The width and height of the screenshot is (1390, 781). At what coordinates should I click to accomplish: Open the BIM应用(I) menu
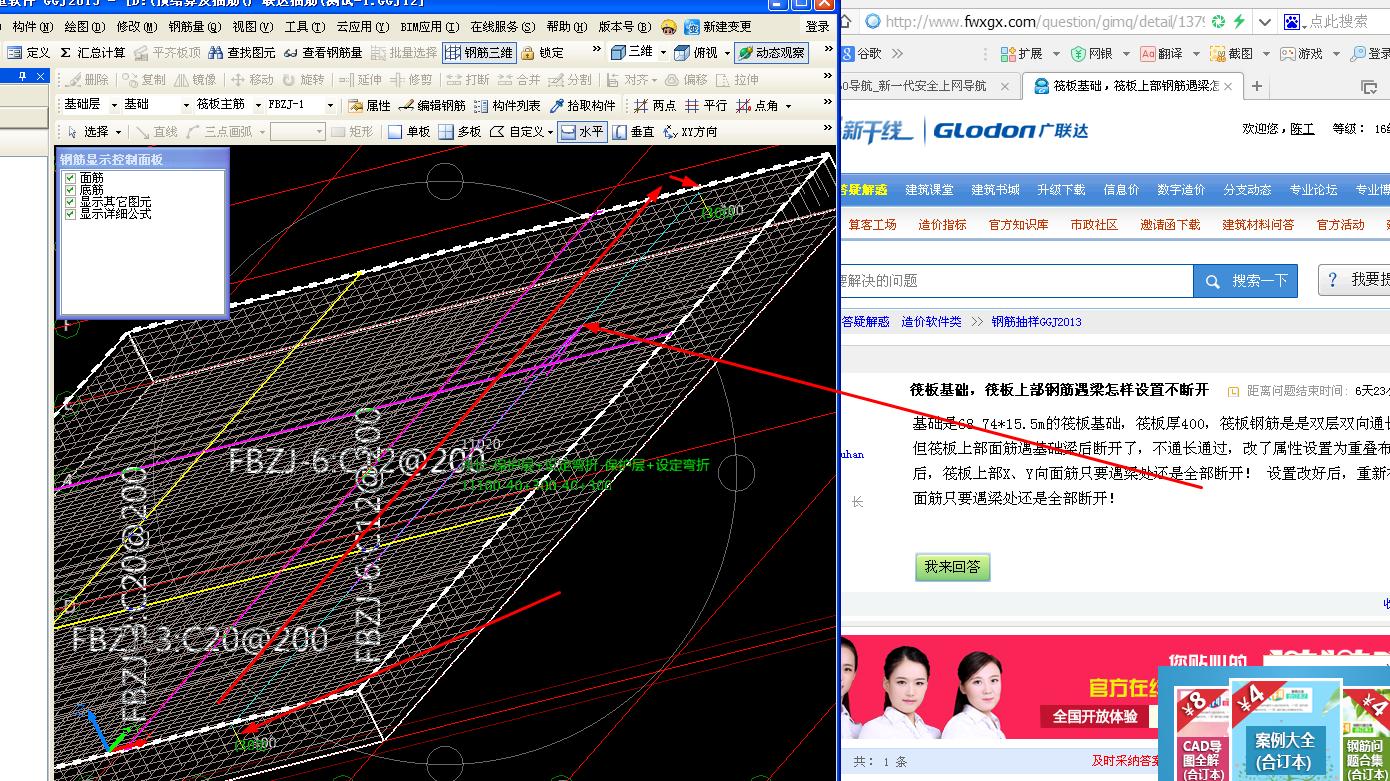pyautogui.click(x=429, y=27)
